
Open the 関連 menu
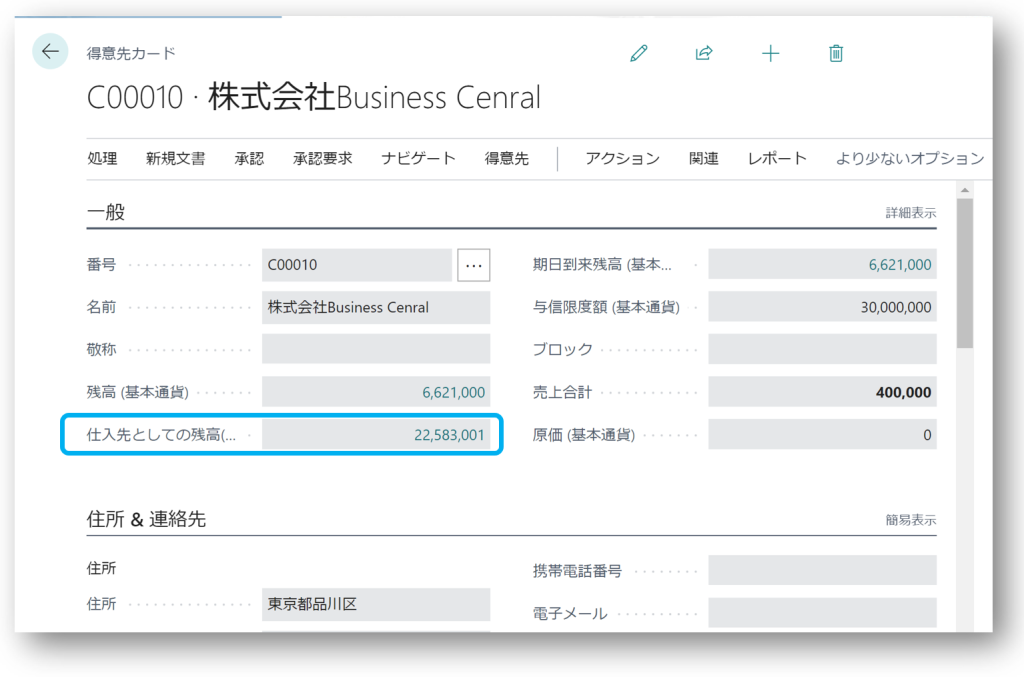tap(704, 159)
